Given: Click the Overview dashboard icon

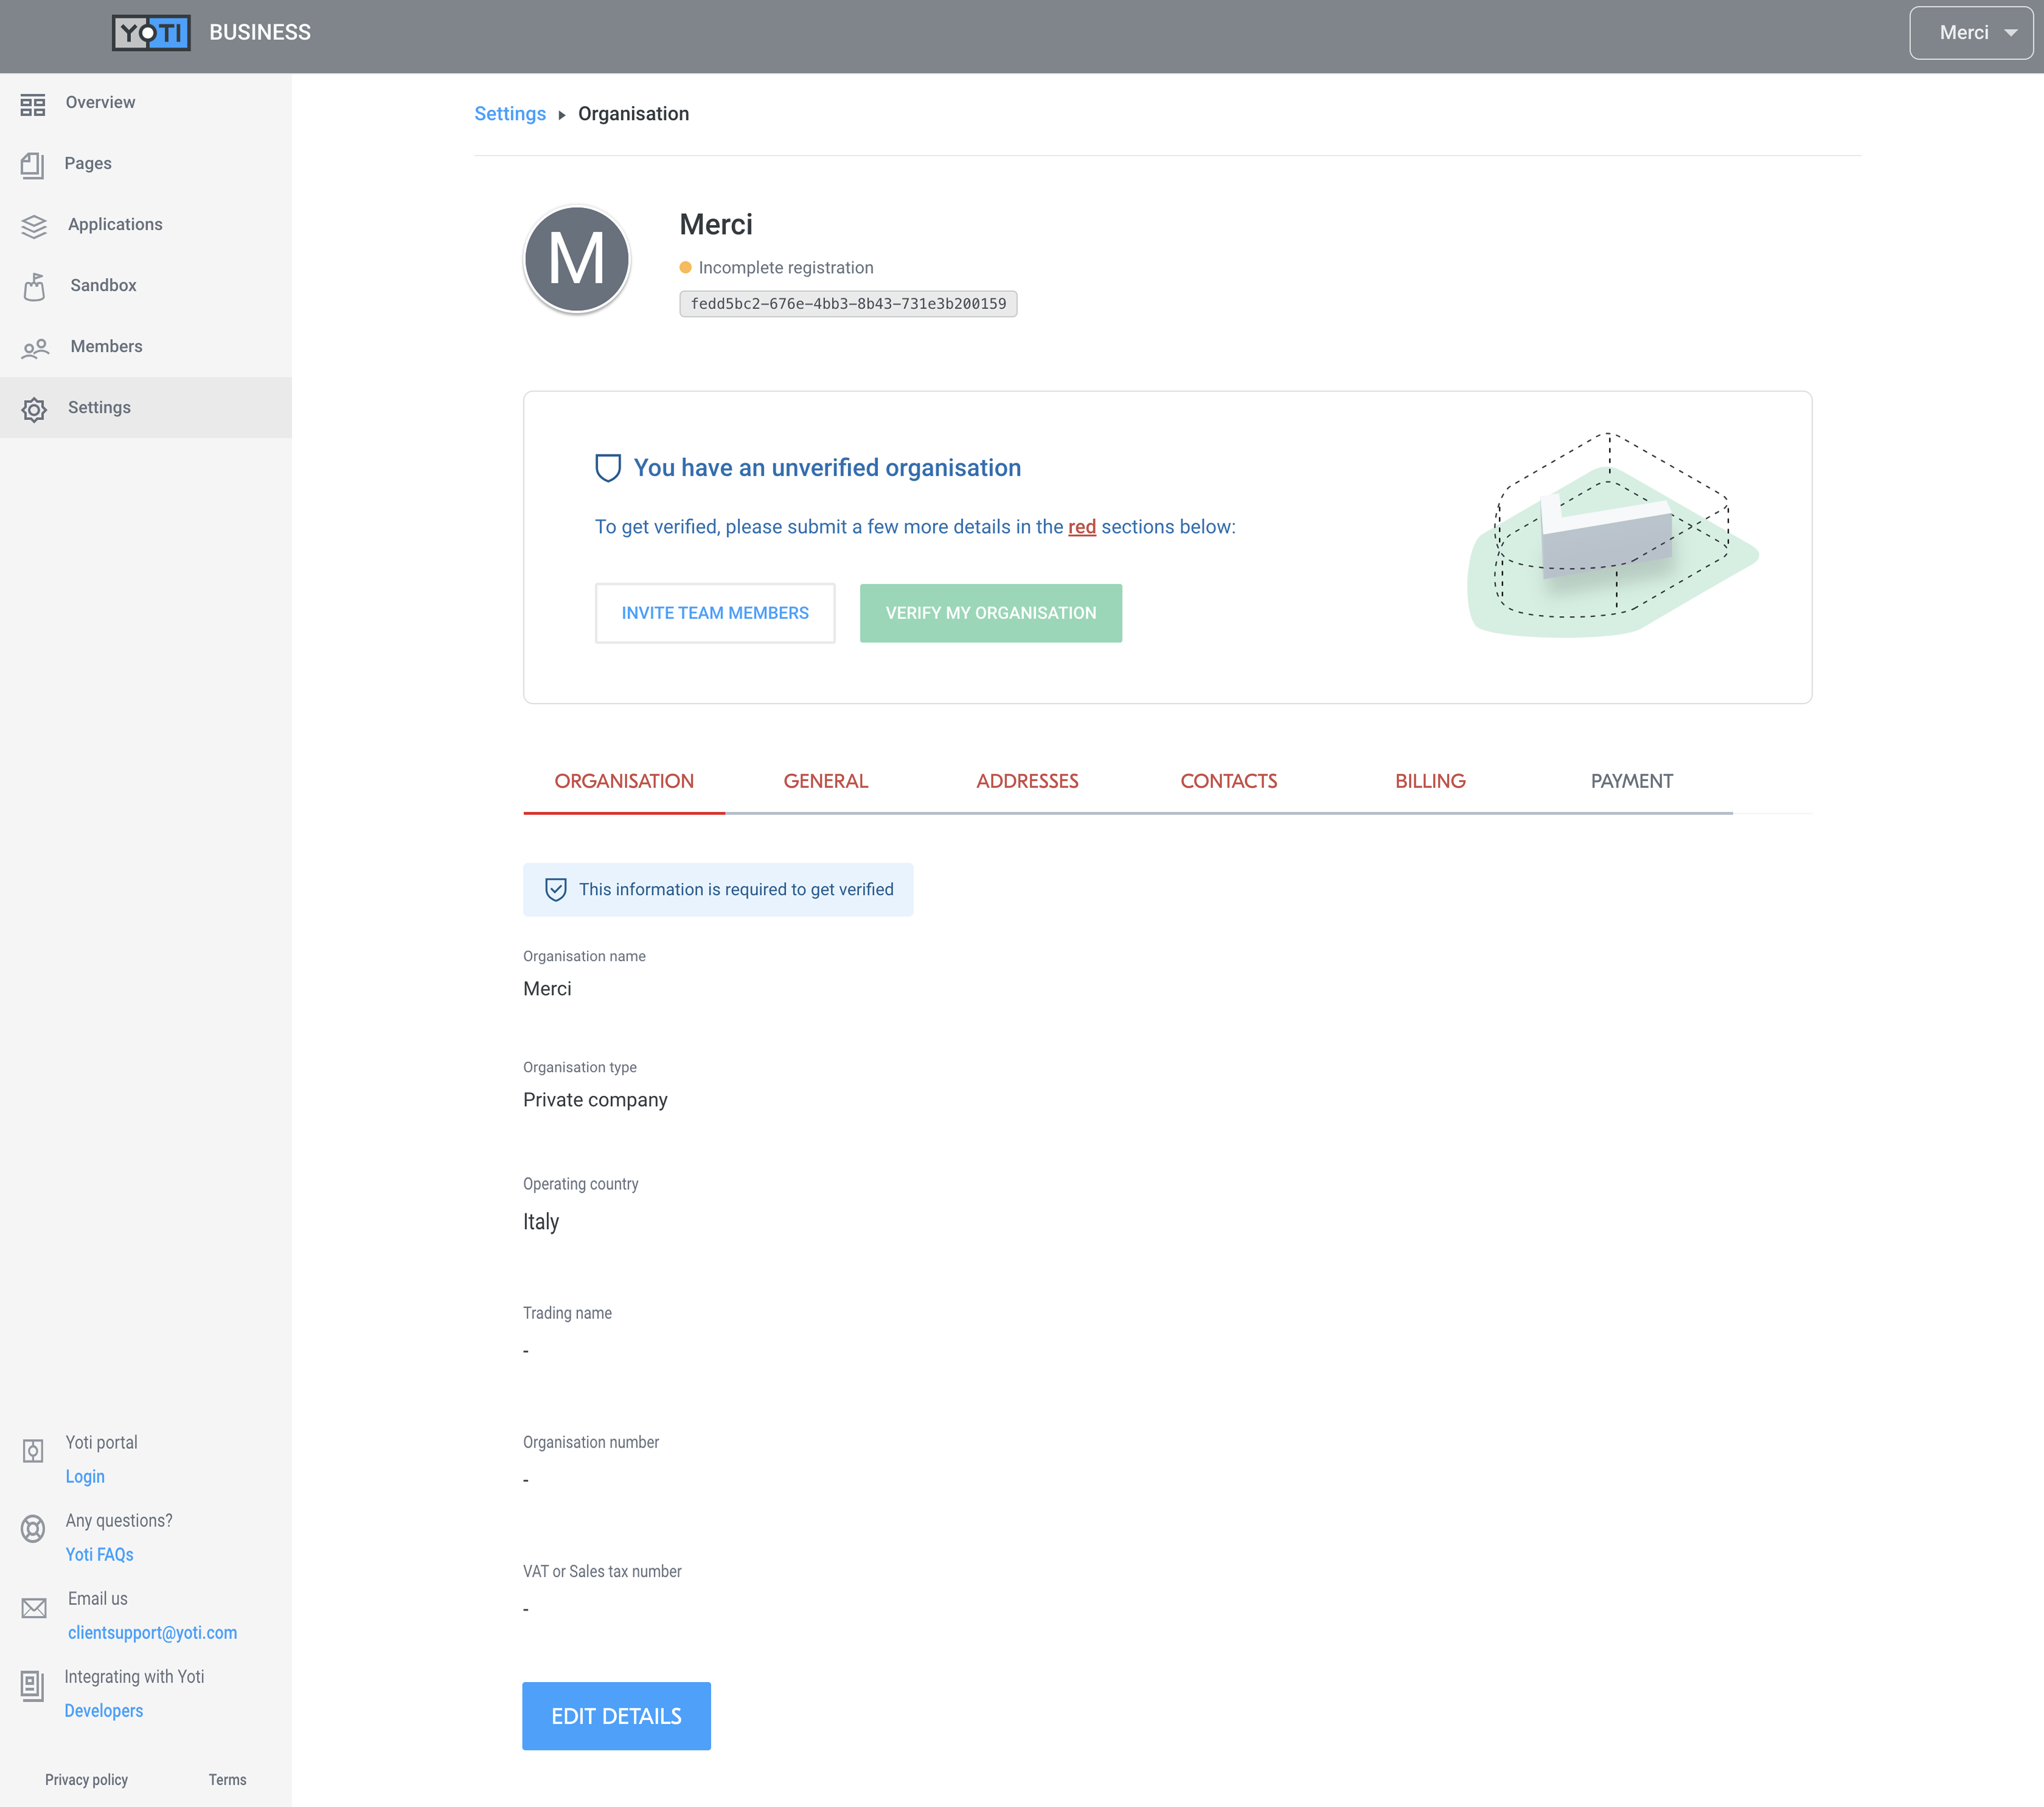Looking at the screenshot, I should tap(33, 104).
